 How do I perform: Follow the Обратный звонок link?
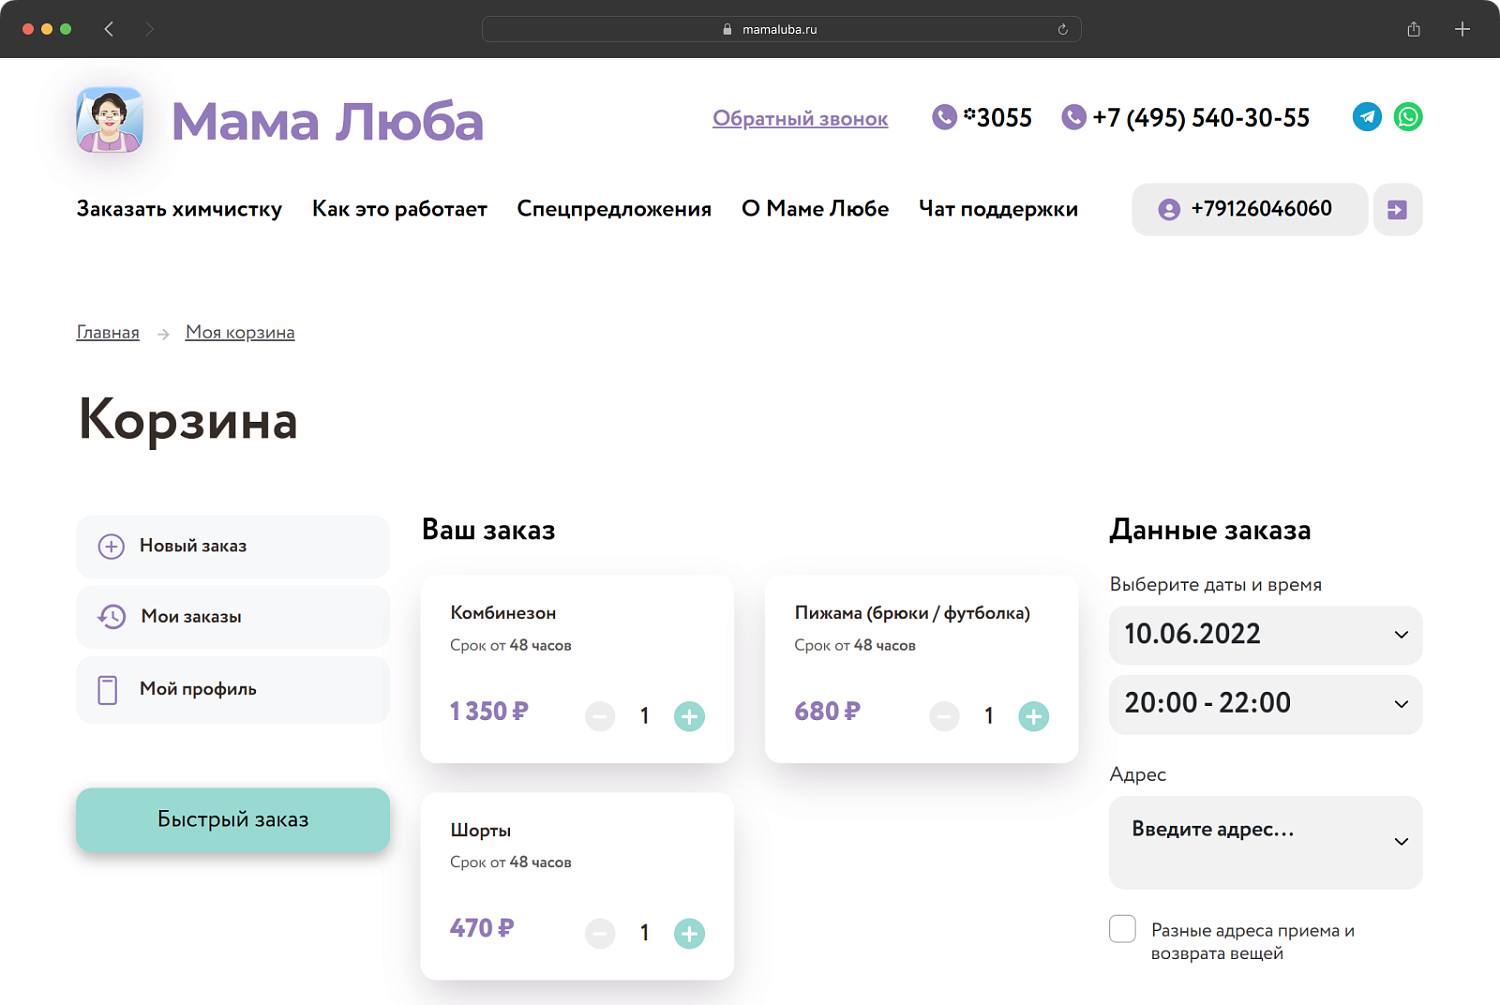[x=799, y=118]
